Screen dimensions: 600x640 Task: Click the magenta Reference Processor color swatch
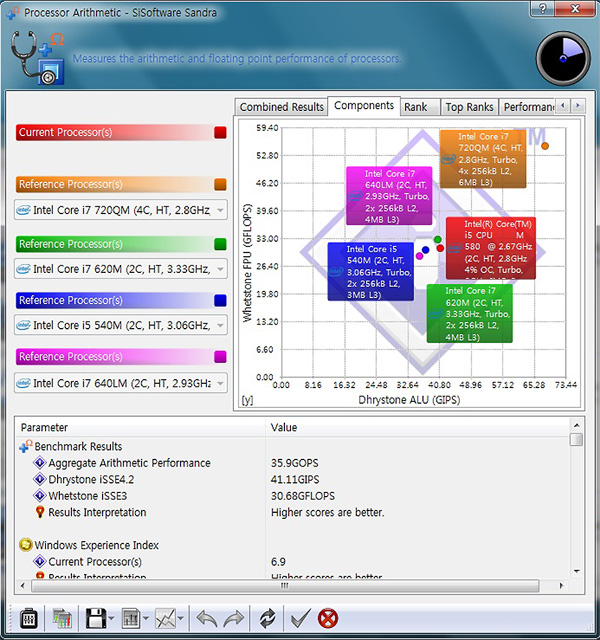tap(220, 357)
